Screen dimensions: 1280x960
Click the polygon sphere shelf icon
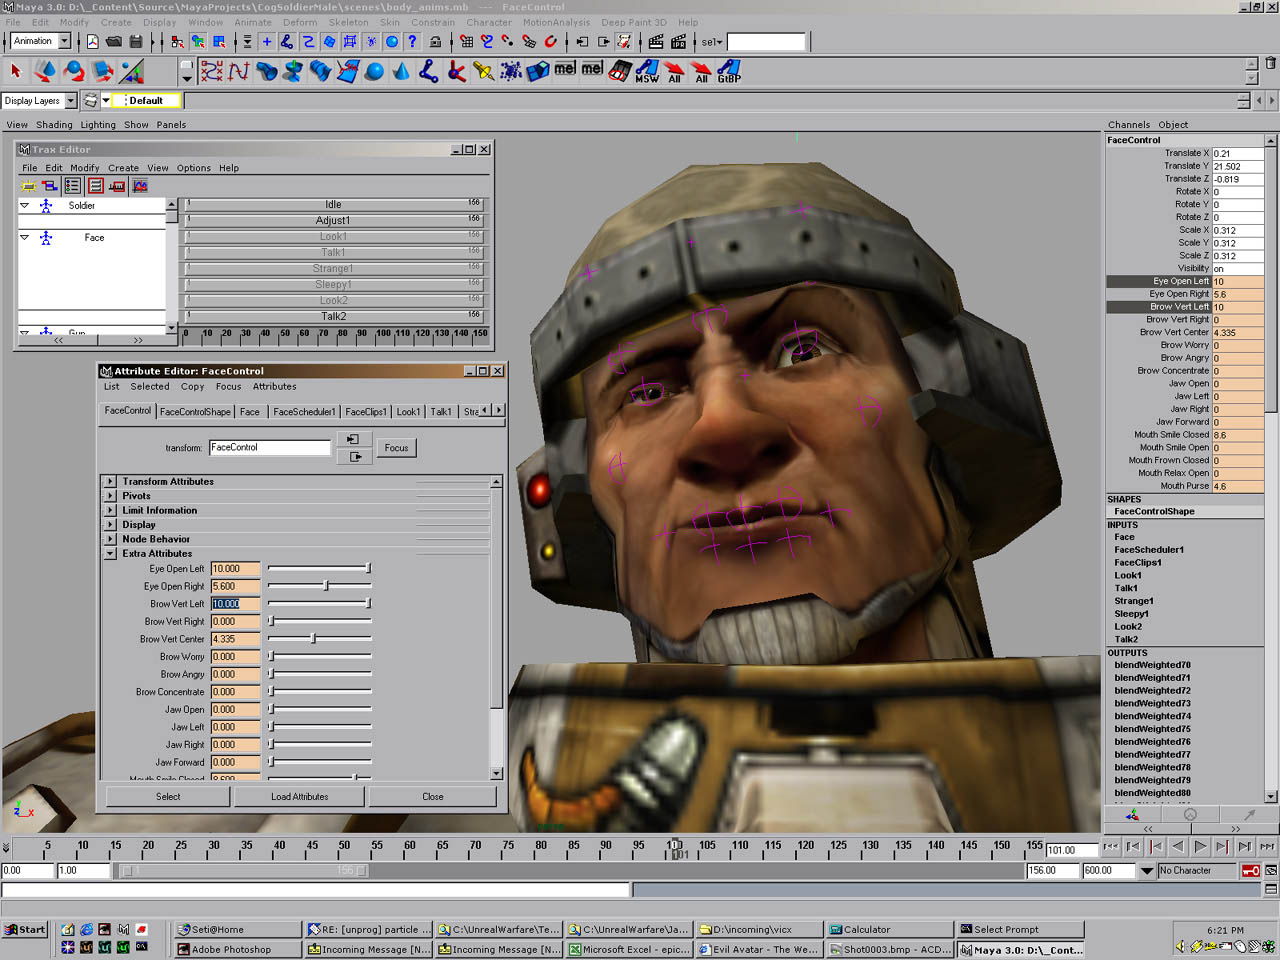(x=374, y=71)
